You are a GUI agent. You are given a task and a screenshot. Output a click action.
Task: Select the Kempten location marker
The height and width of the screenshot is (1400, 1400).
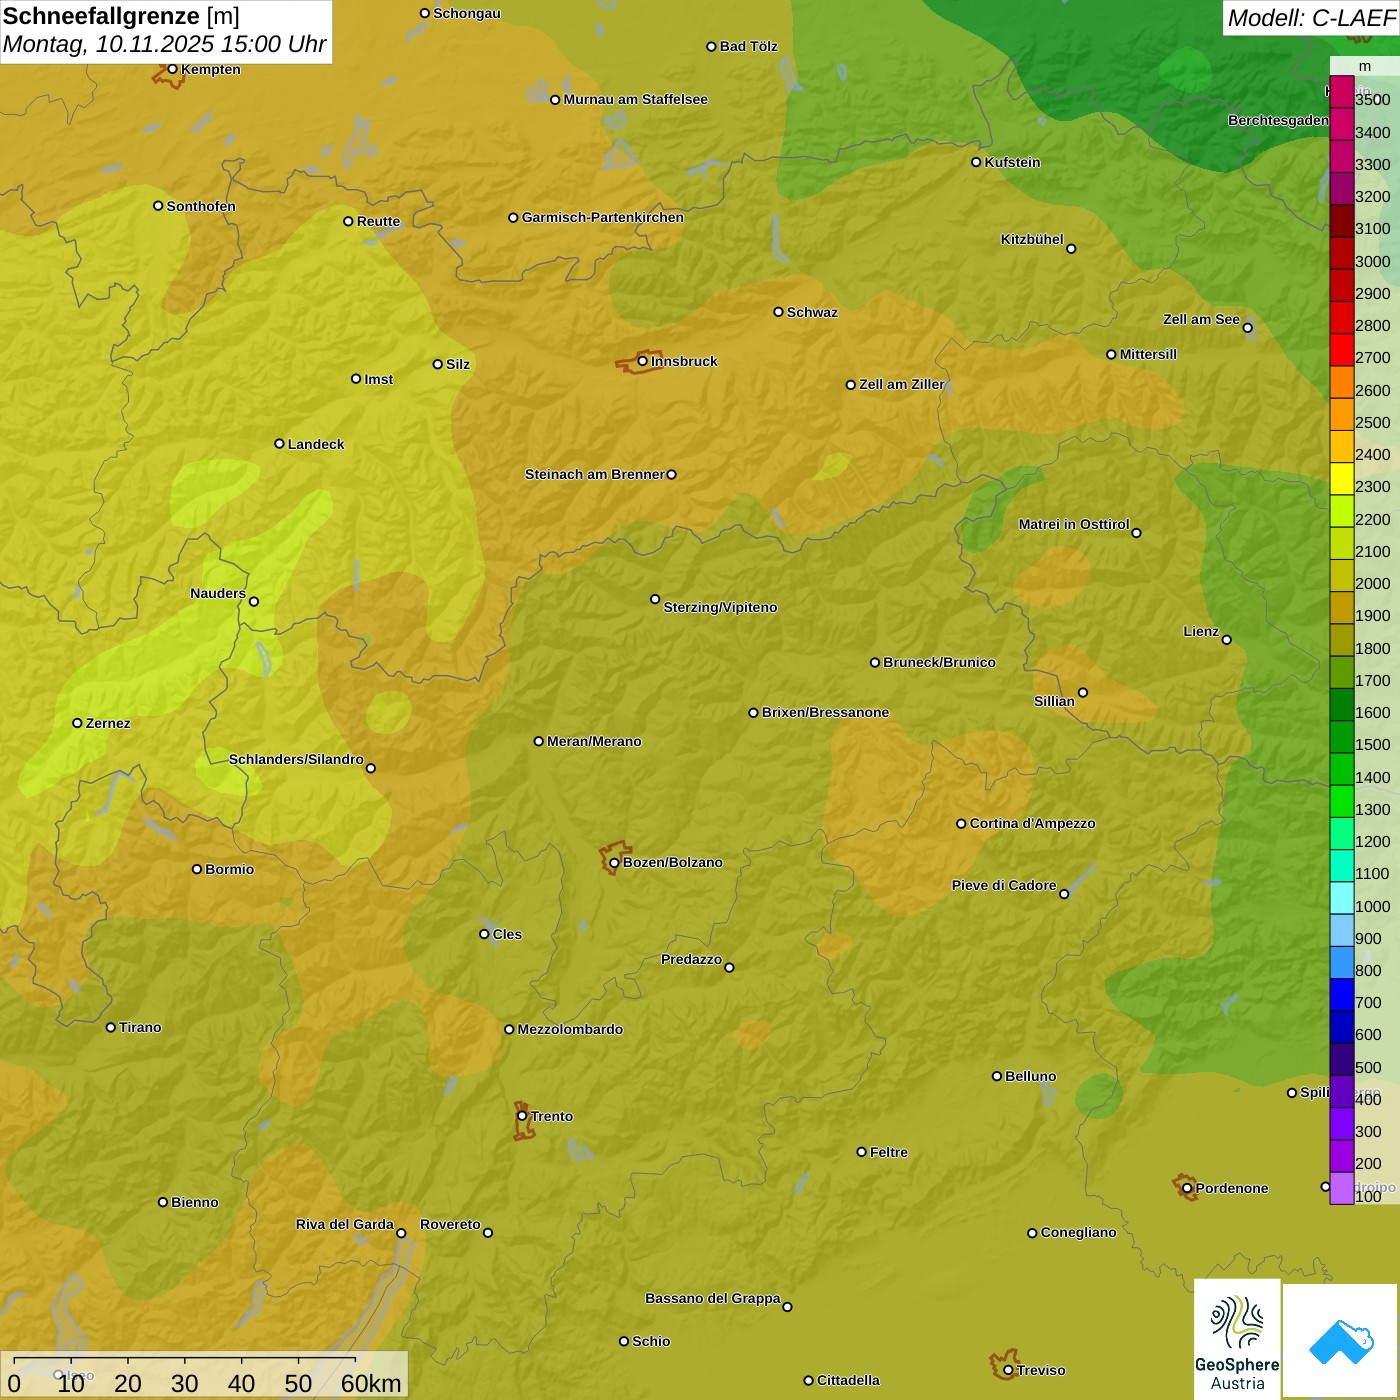click(172, 69)
